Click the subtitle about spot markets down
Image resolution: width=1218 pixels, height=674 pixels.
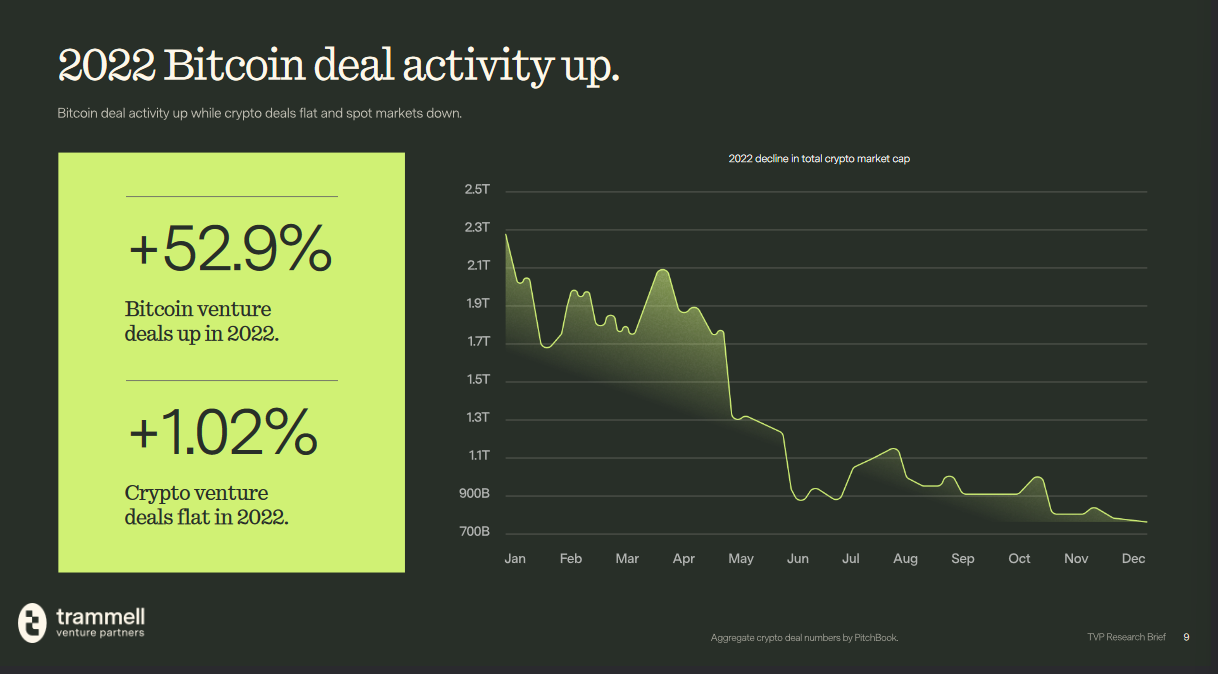click(x=260, y=113)
